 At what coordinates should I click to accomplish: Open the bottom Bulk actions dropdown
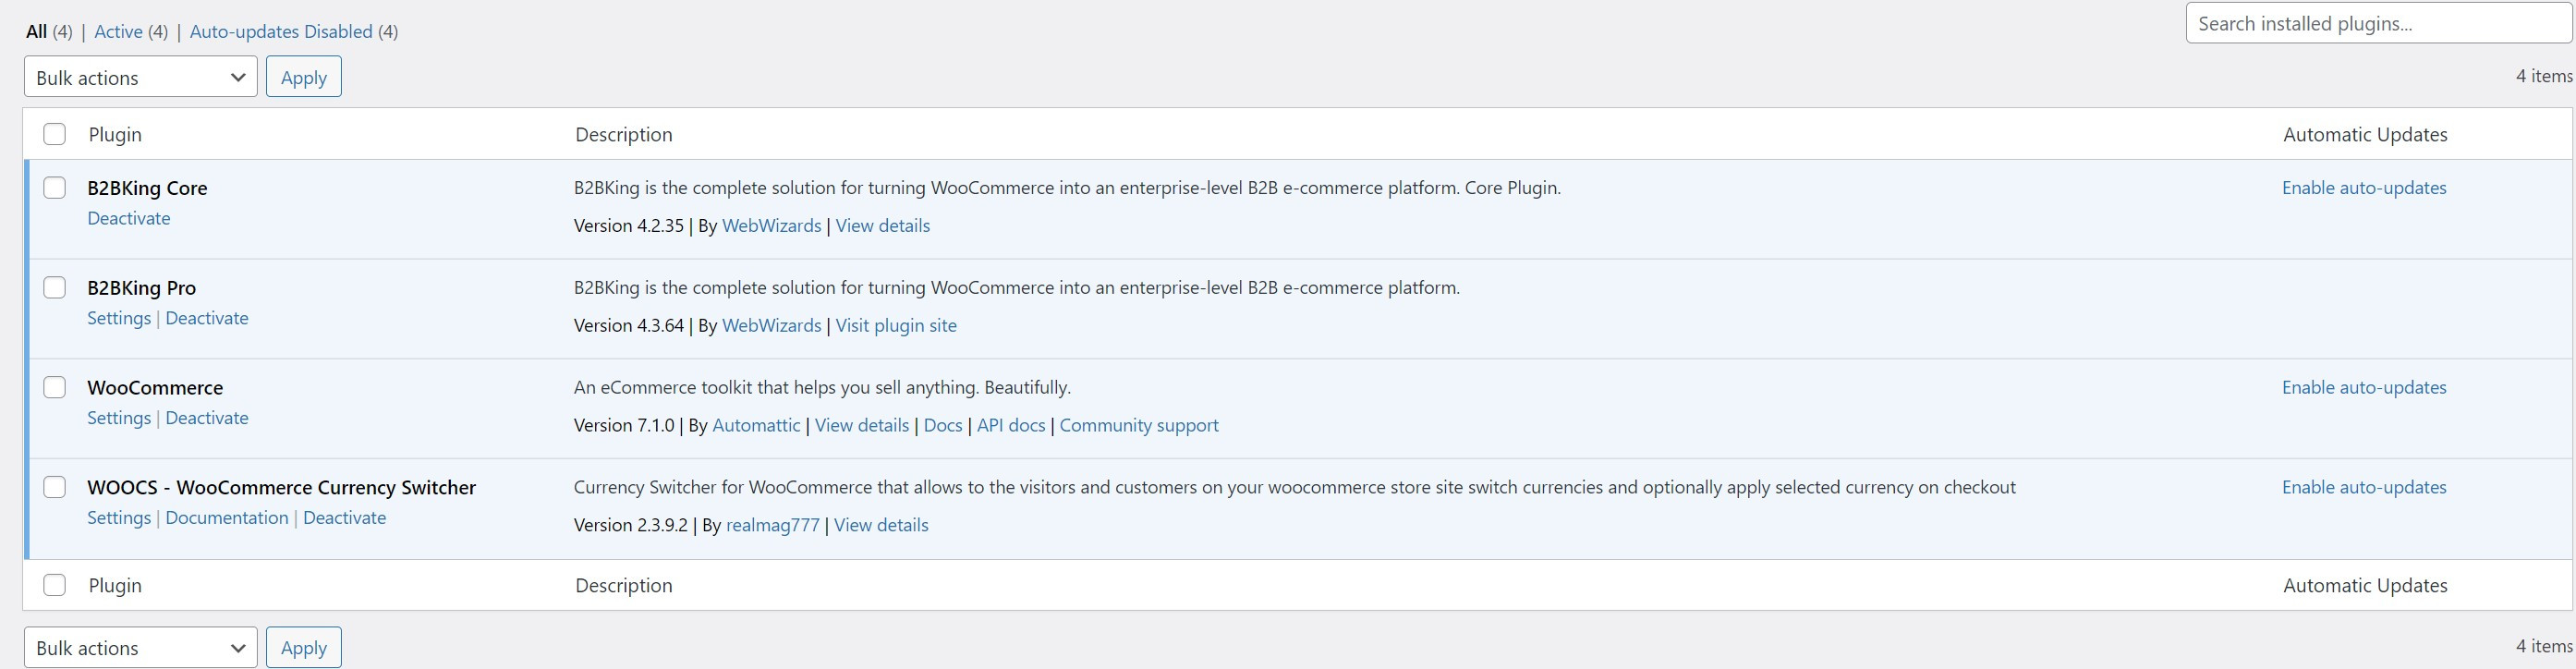tap(140, 647)
